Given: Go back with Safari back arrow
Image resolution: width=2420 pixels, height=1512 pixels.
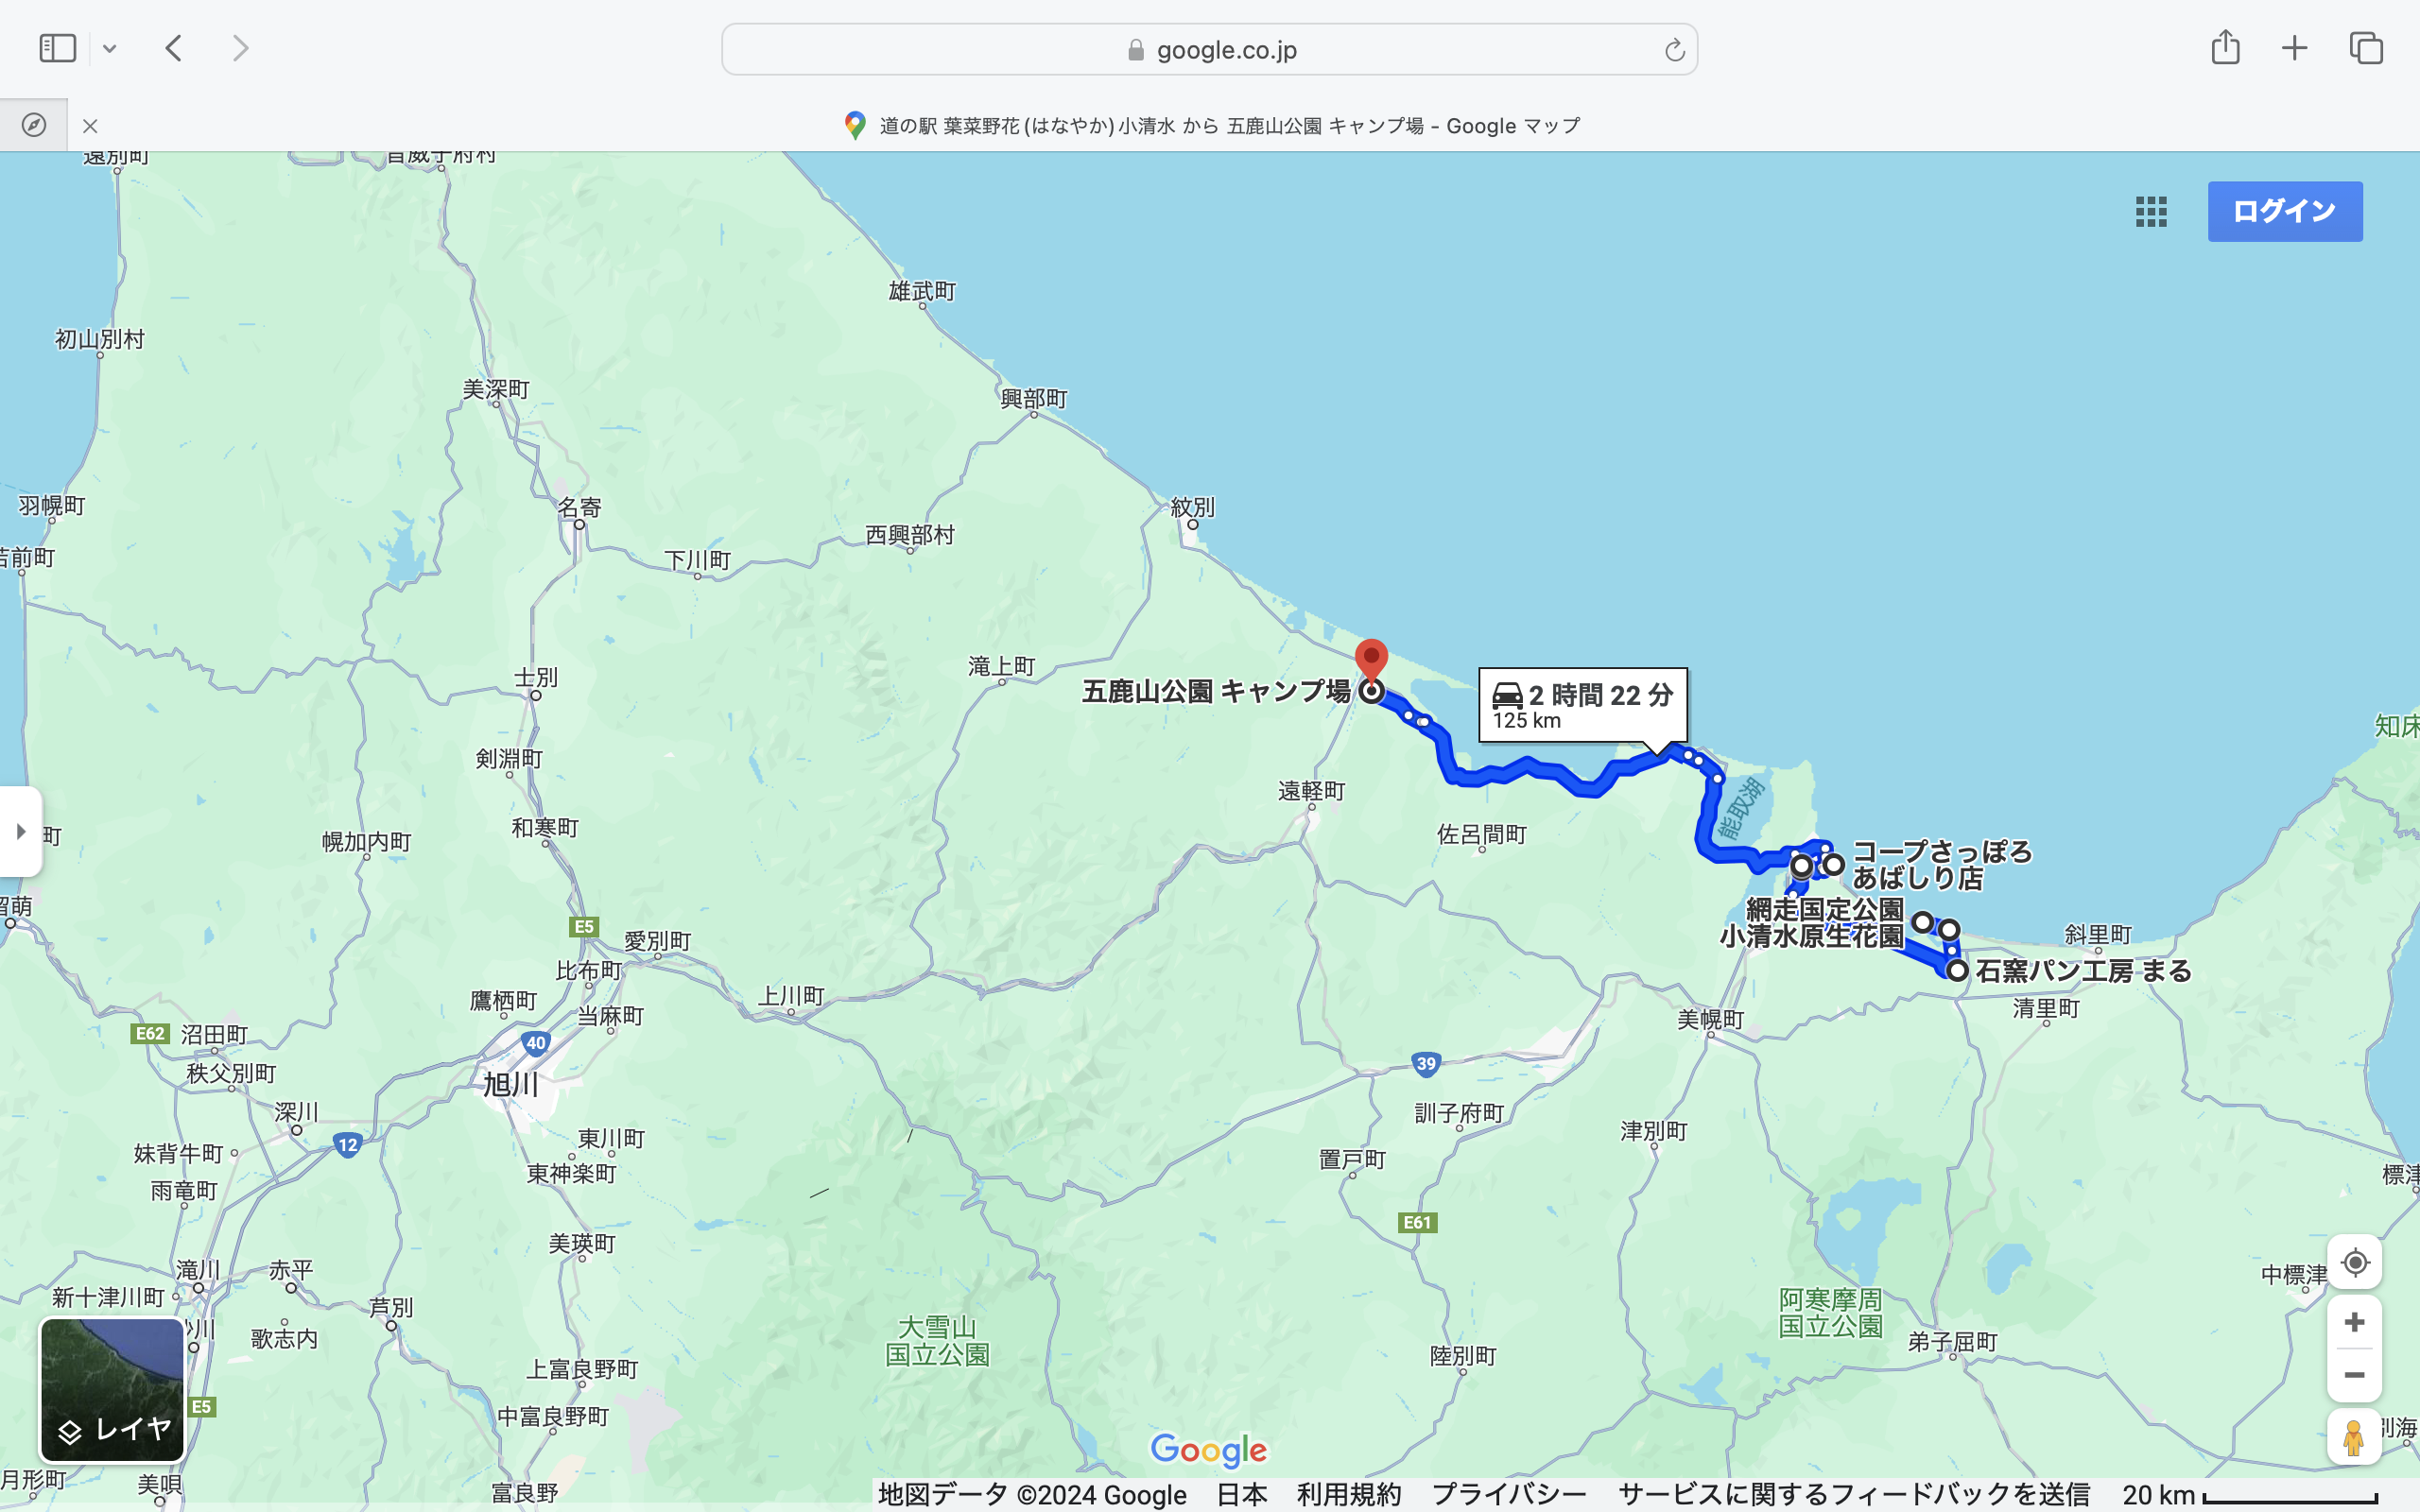Looking at the screenshot, I should (174, 48).
